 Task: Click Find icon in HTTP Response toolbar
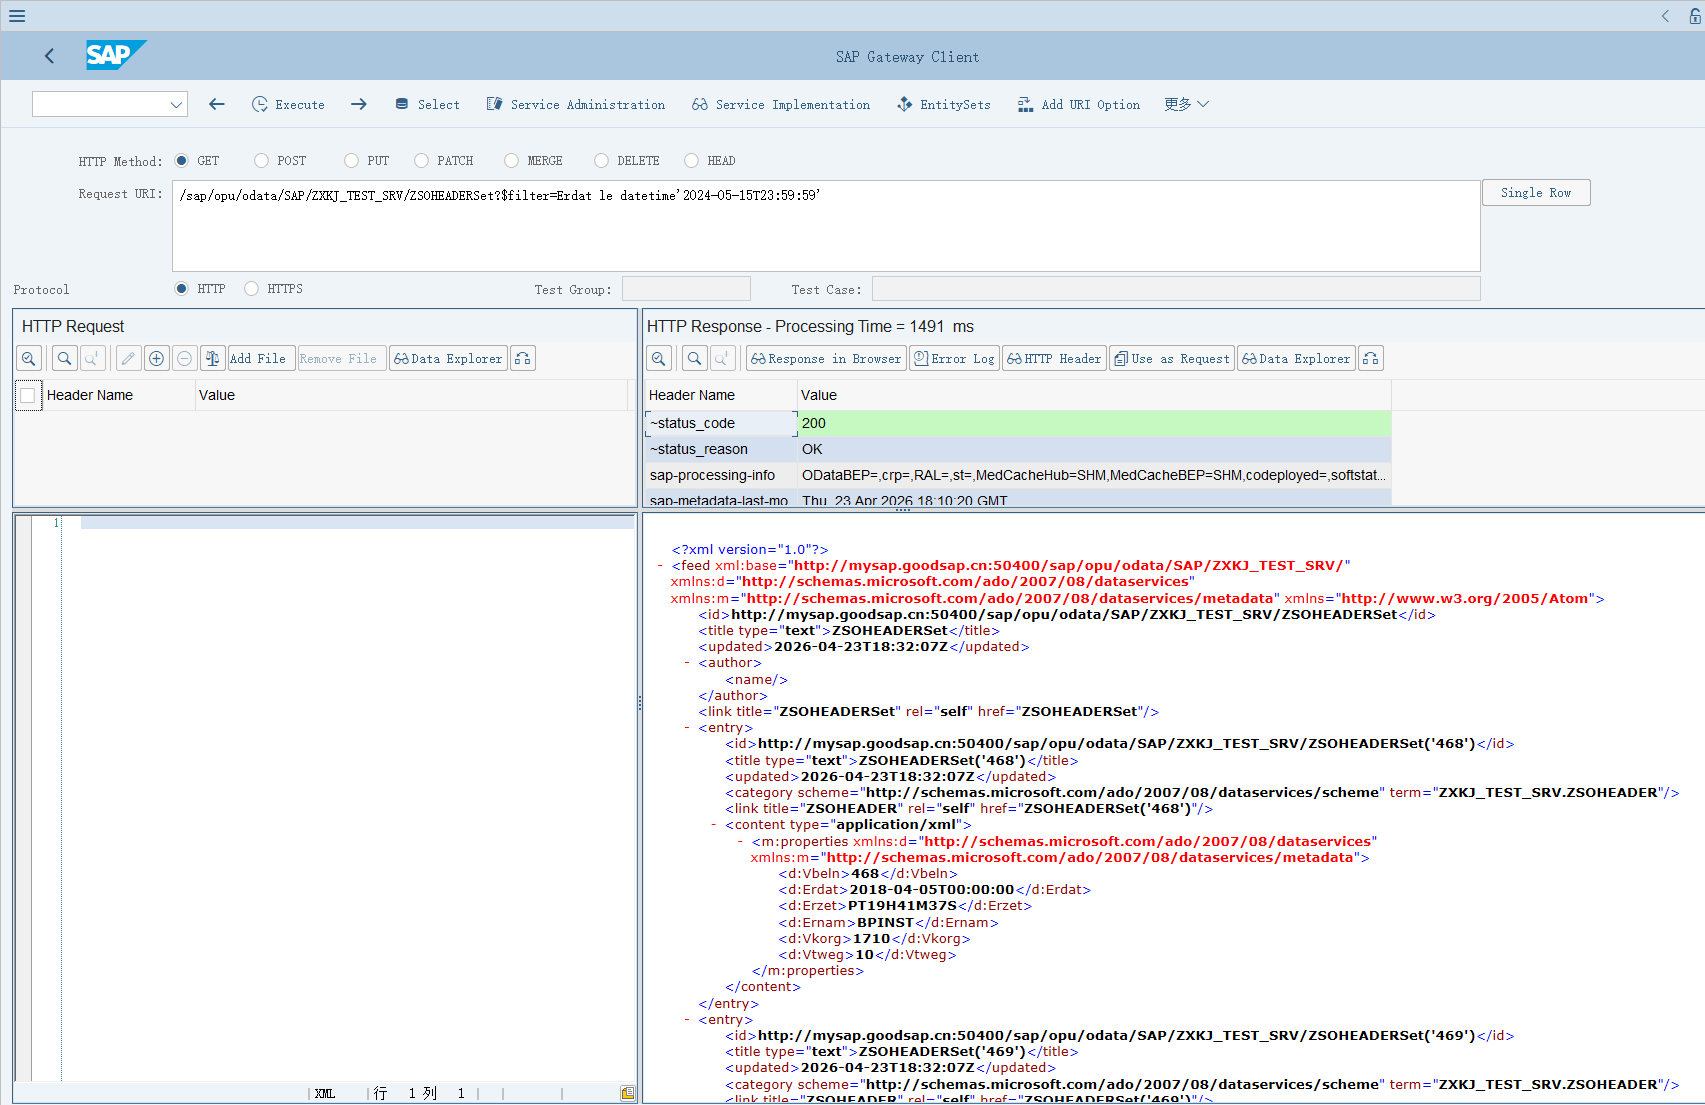[x=694, y=358]
